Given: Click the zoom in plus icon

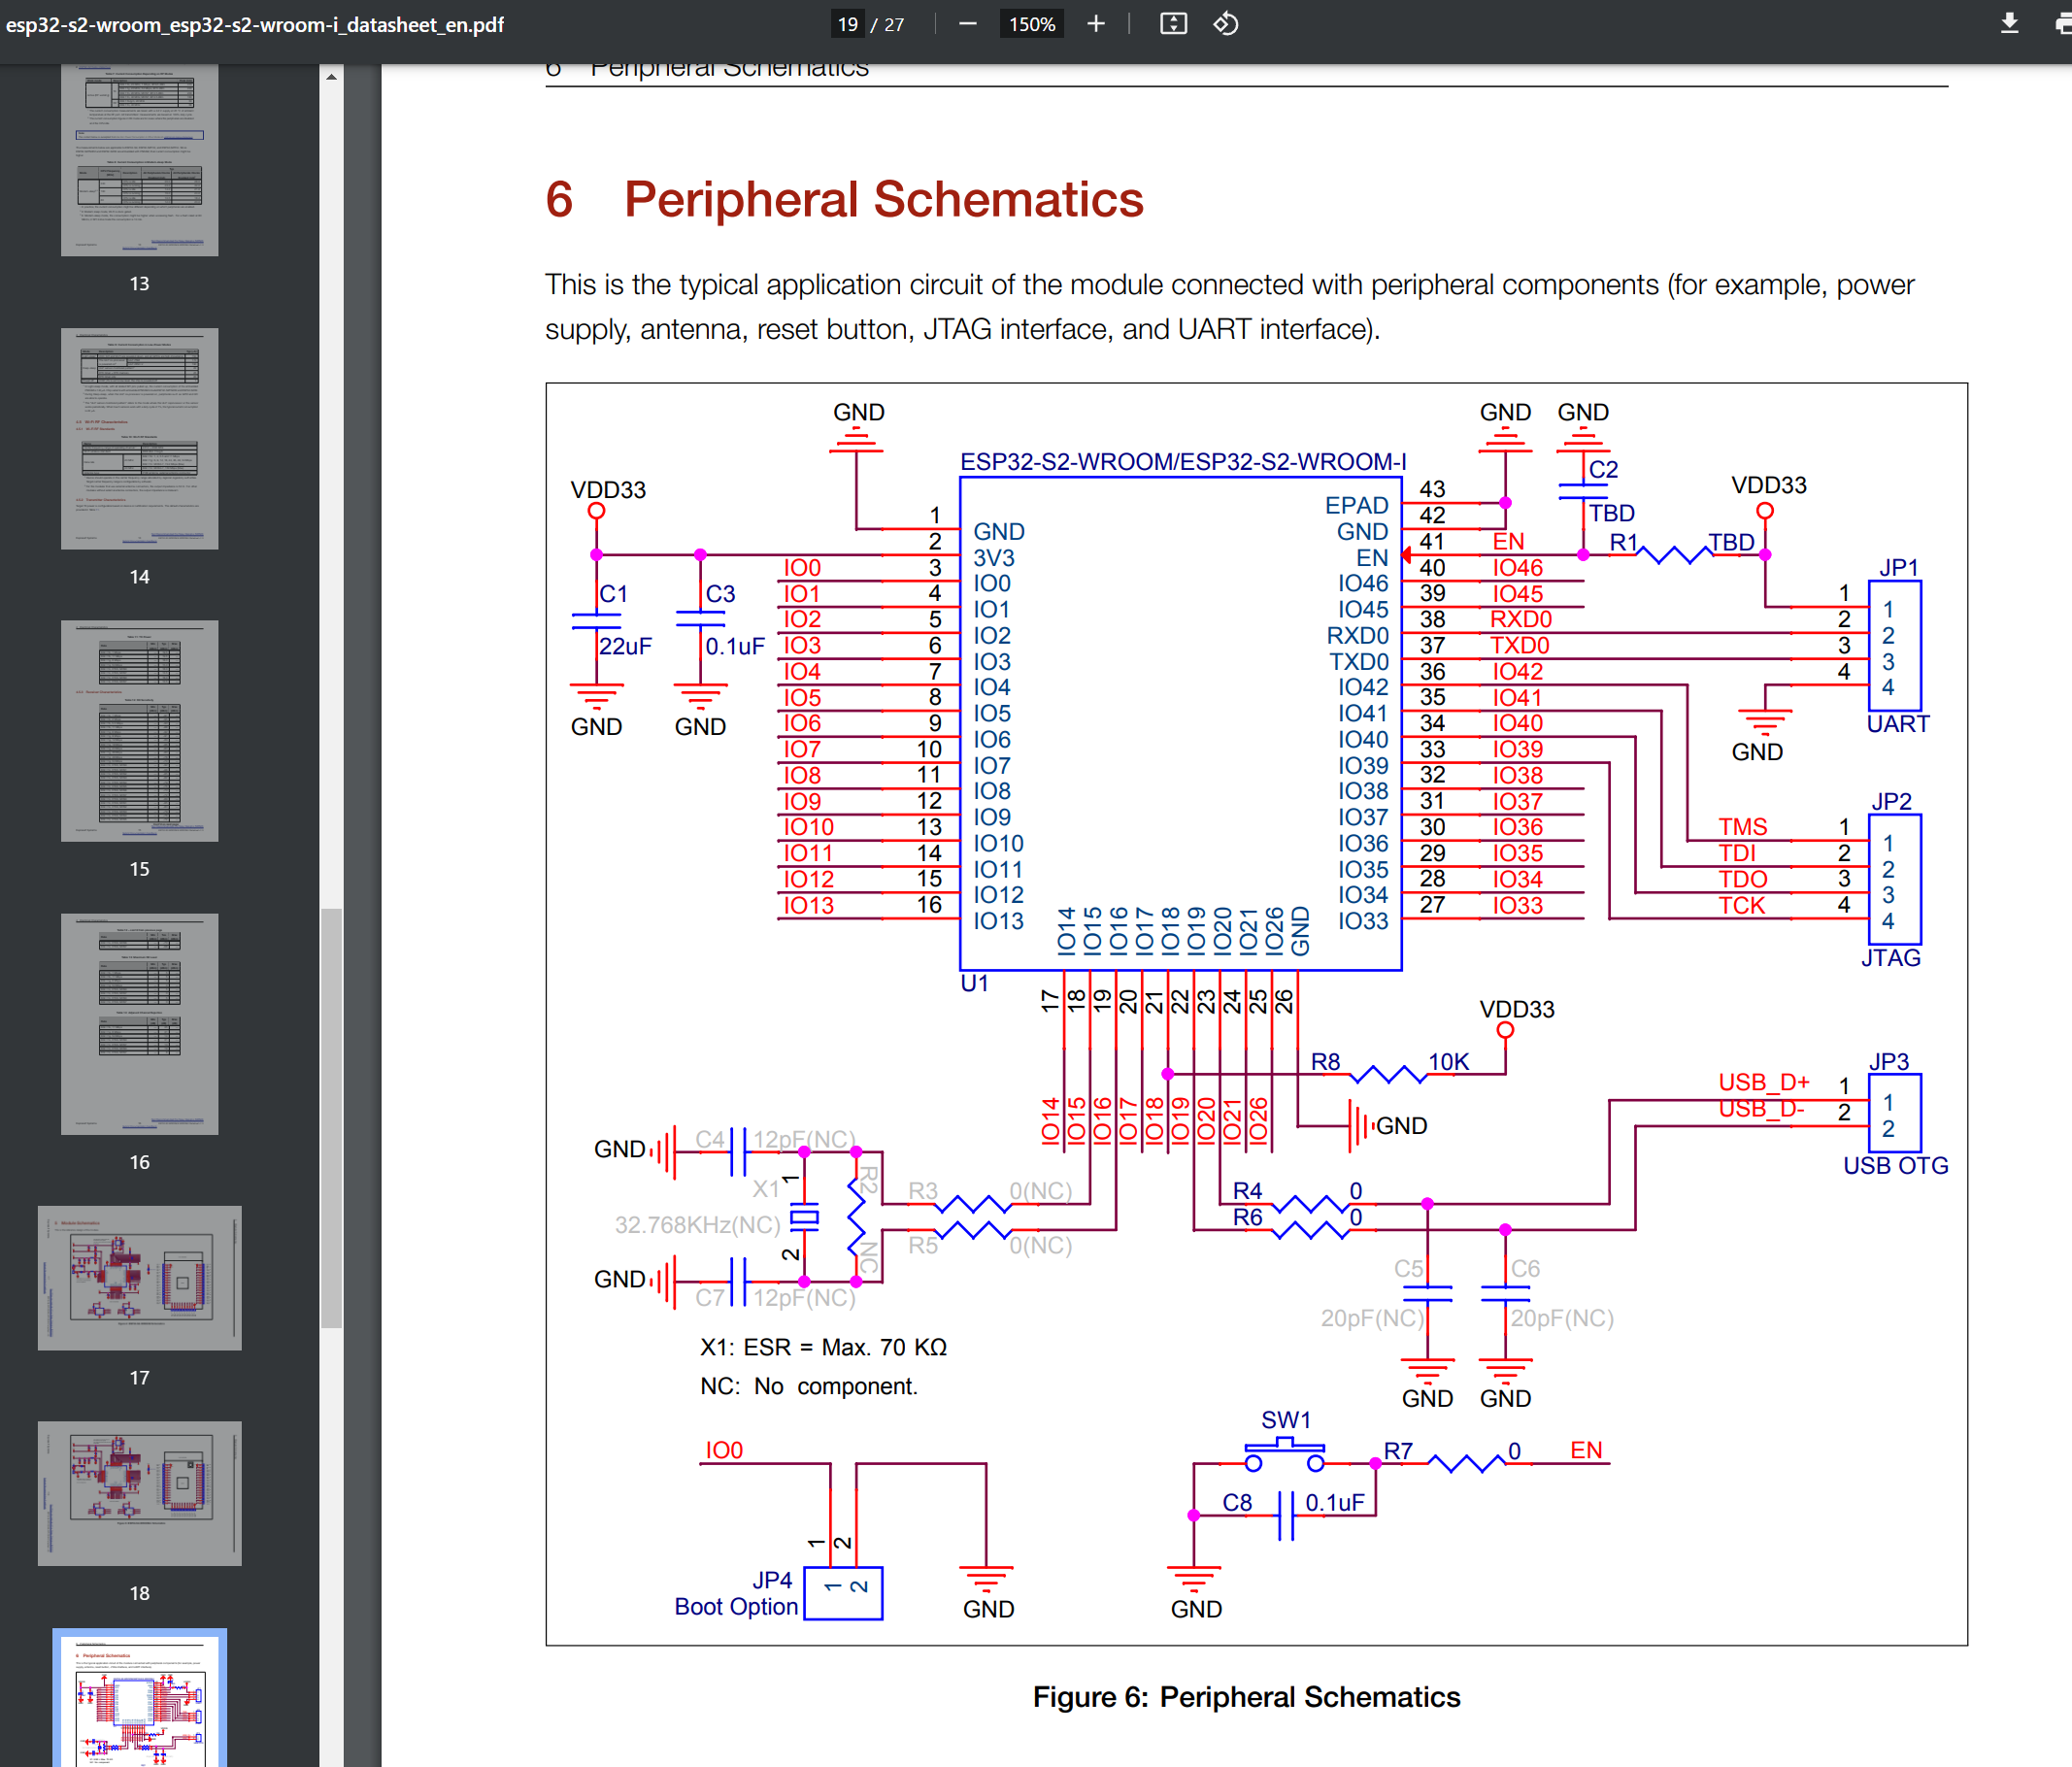Looking at the screenshot, I should point(1096,24).
